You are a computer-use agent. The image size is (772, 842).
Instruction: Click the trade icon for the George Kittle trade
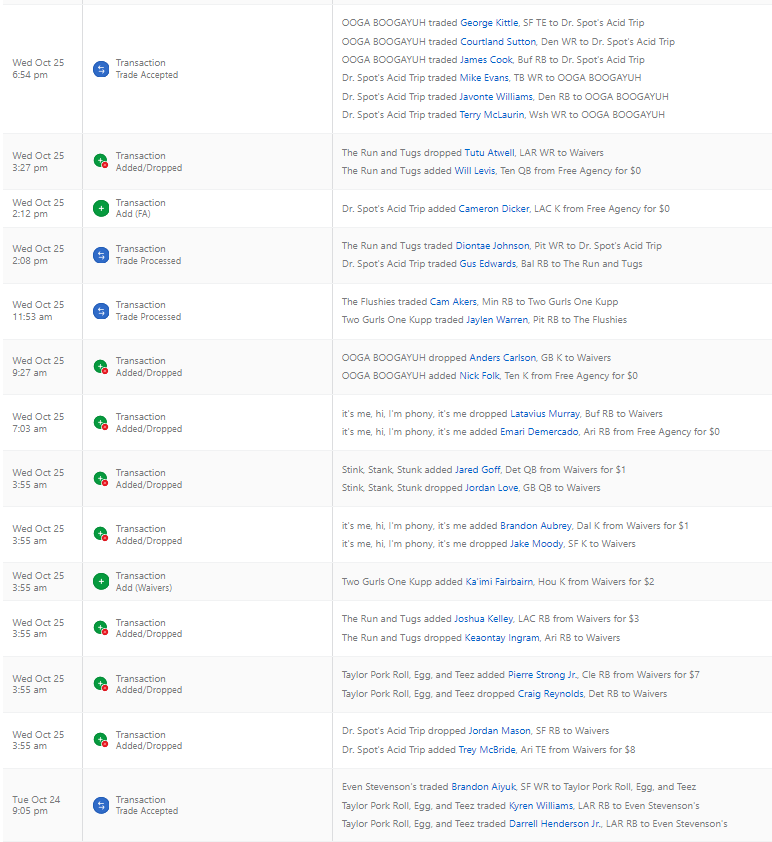click(100, 69)
